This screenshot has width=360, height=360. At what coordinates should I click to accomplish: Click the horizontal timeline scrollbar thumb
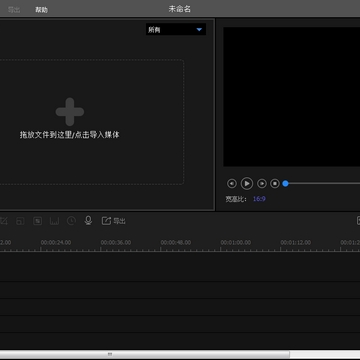click(145, 354)
